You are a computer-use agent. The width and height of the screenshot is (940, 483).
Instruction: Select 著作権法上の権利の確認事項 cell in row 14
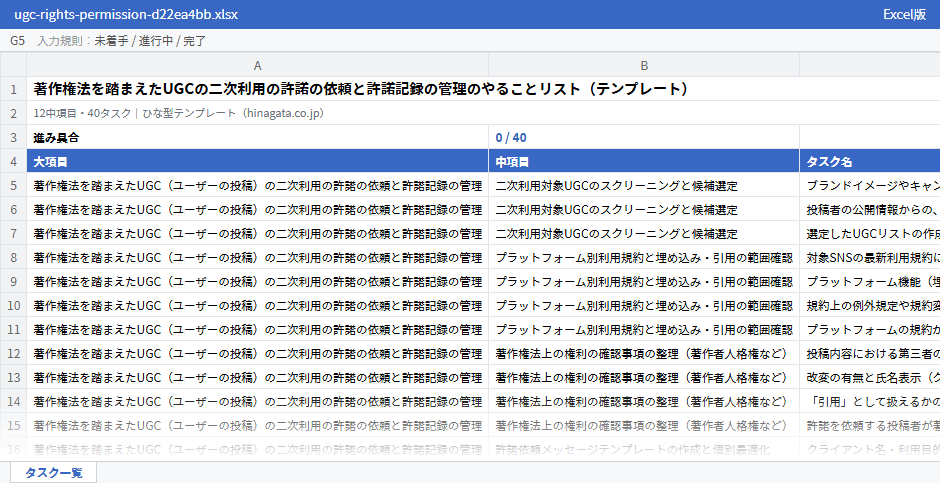[x=644, y=401]
